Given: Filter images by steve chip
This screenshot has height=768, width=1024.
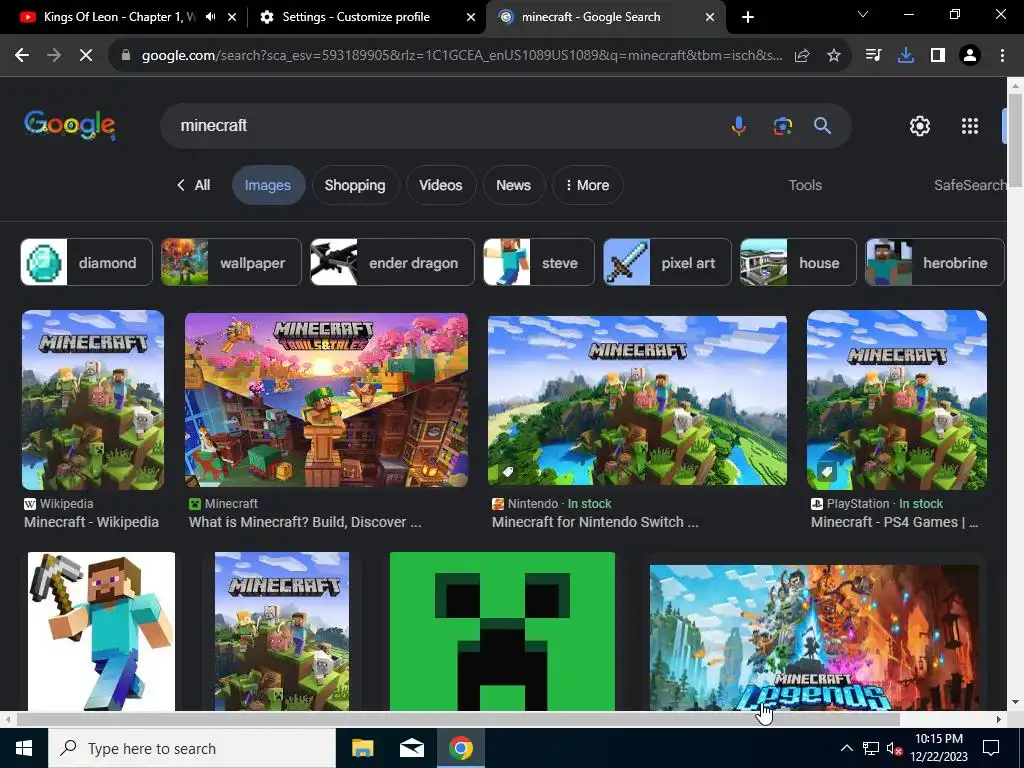Looking at the screenshot, I should point(539,263).
